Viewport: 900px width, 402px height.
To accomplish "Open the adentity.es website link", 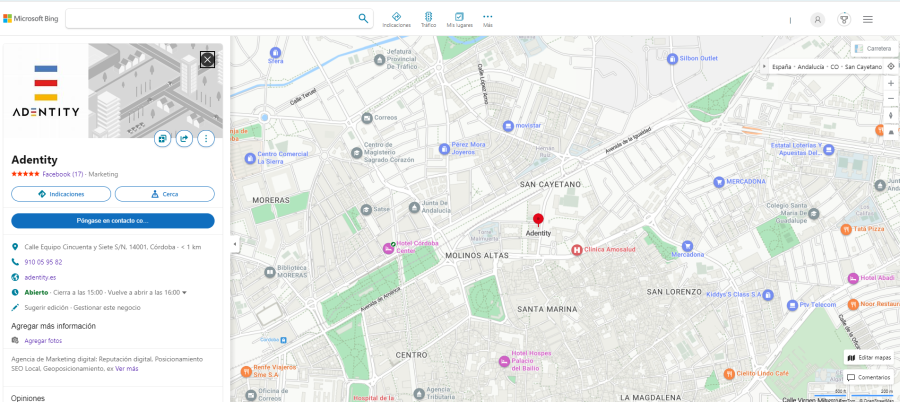I will (x=40, y=277).
